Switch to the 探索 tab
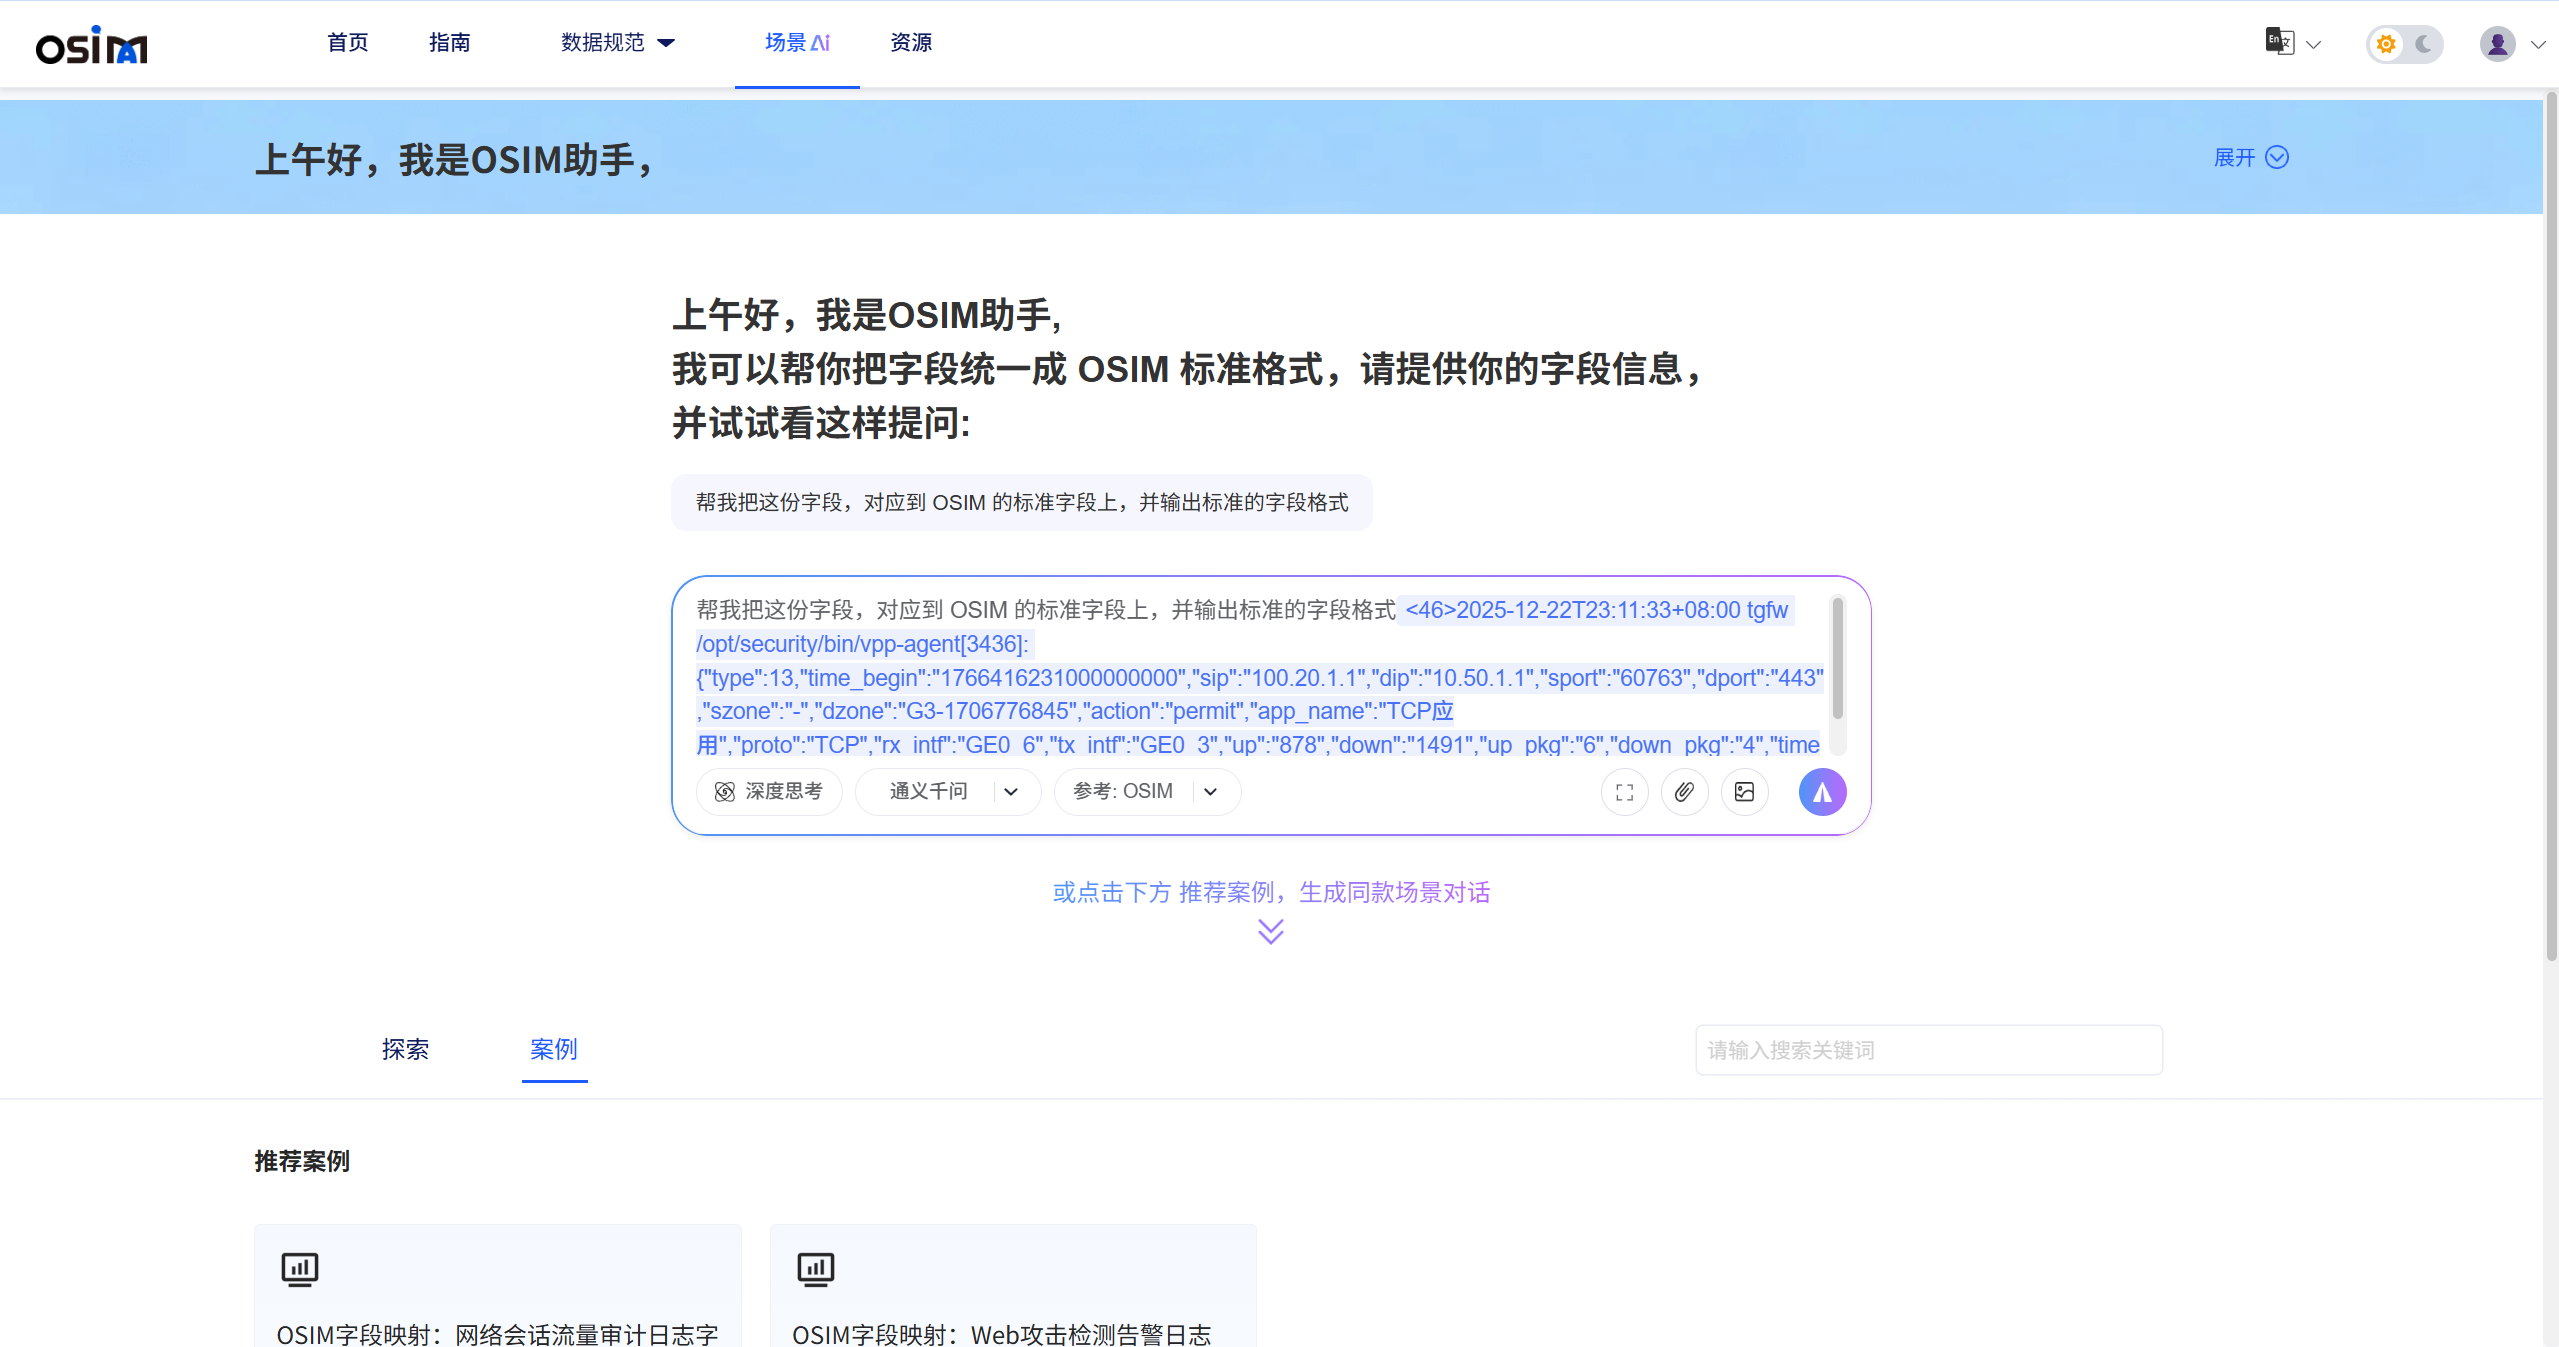 click(405, 1049)
